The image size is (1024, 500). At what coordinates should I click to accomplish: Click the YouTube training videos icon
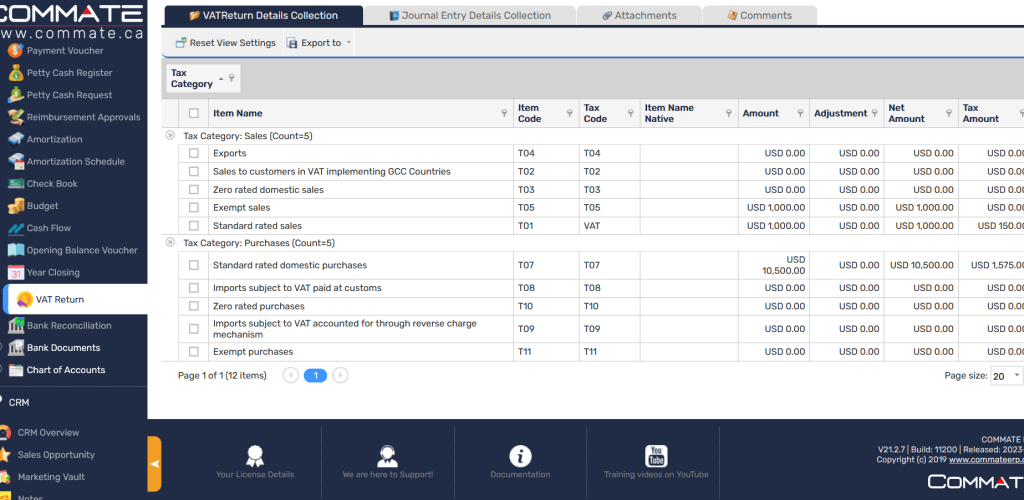point(656,456)
